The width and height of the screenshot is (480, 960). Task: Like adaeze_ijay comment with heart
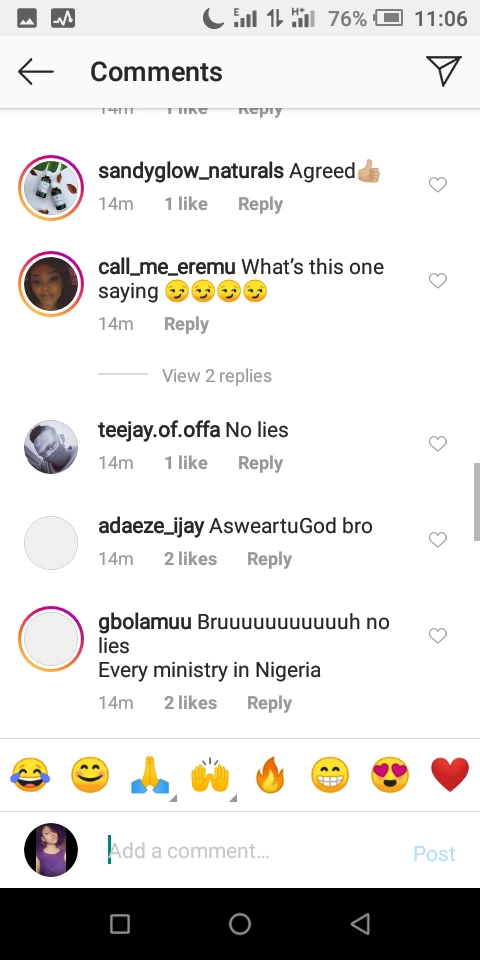438,539
